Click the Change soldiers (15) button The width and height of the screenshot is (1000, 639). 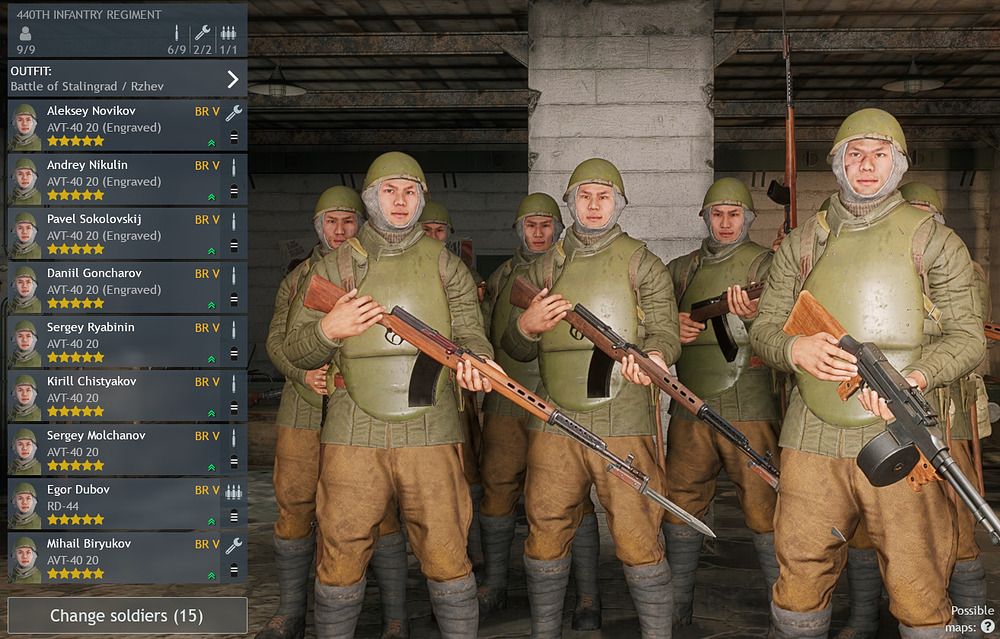tap(127, 615)
